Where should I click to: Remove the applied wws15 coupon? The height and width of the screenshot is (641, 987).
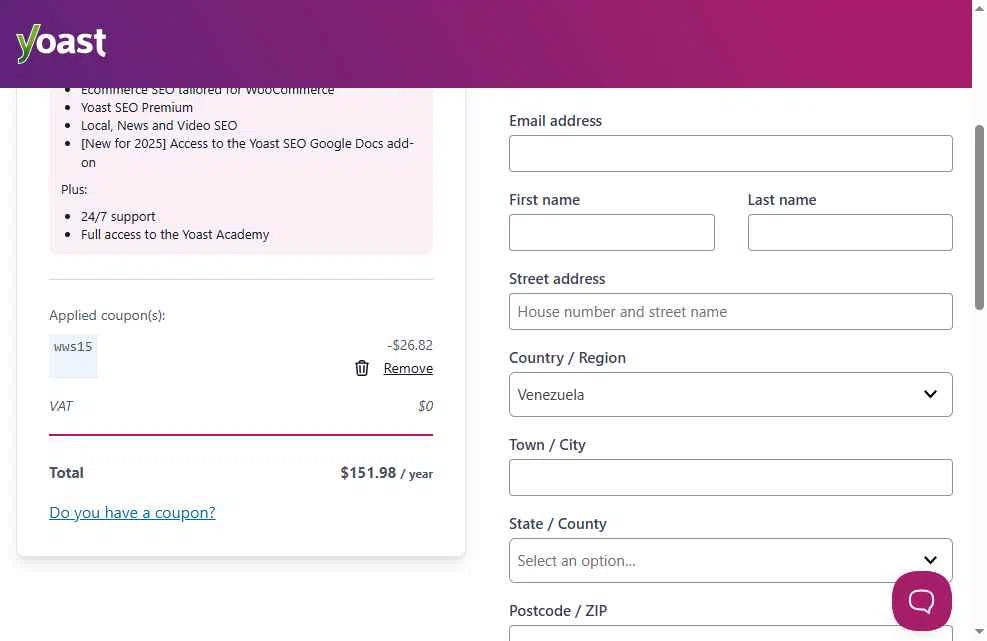408,368
